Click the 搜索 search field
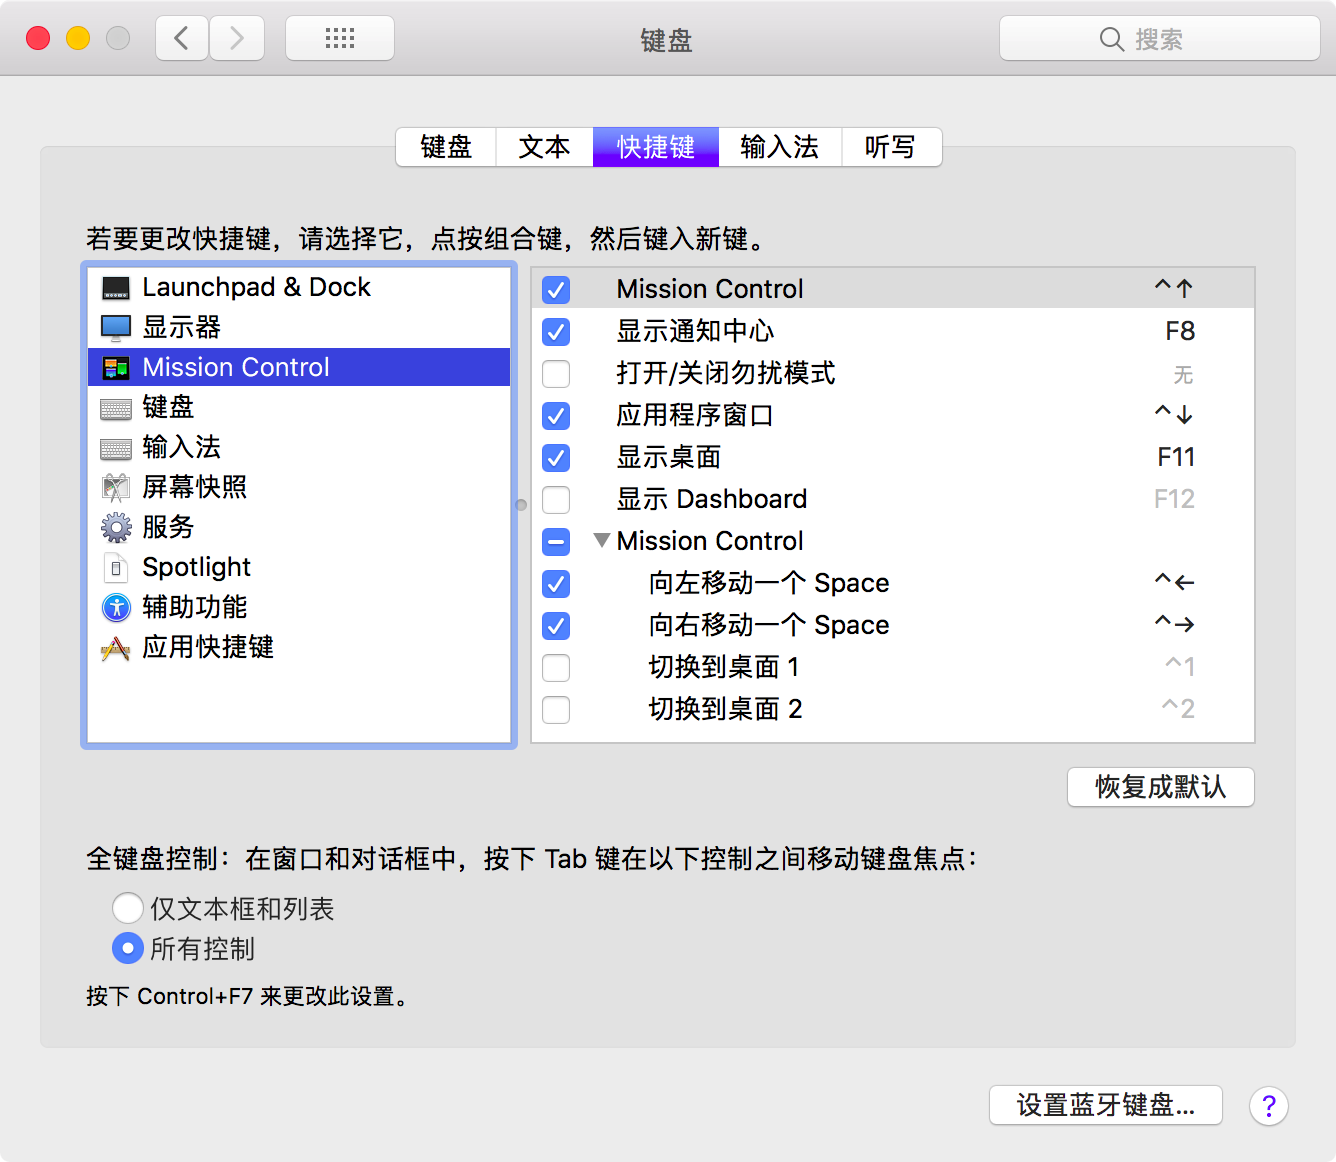The width and height of the screenshot is (1336, 1162). click(x=1160, y=38)
